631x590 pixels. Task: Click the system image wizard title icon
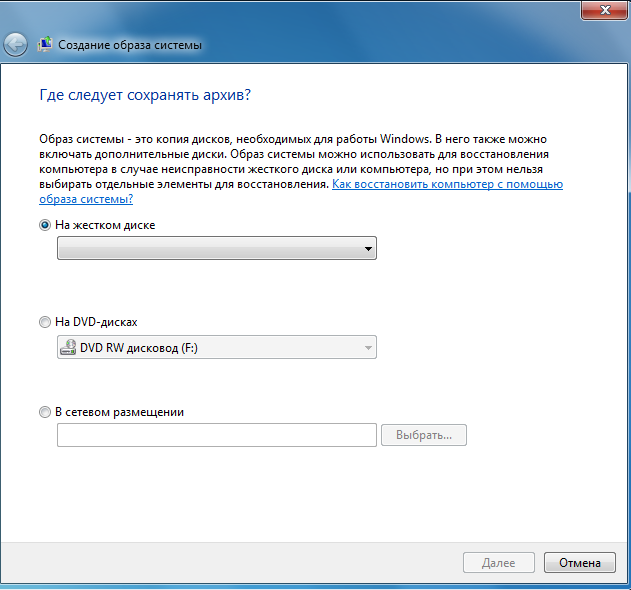(46, 45)
